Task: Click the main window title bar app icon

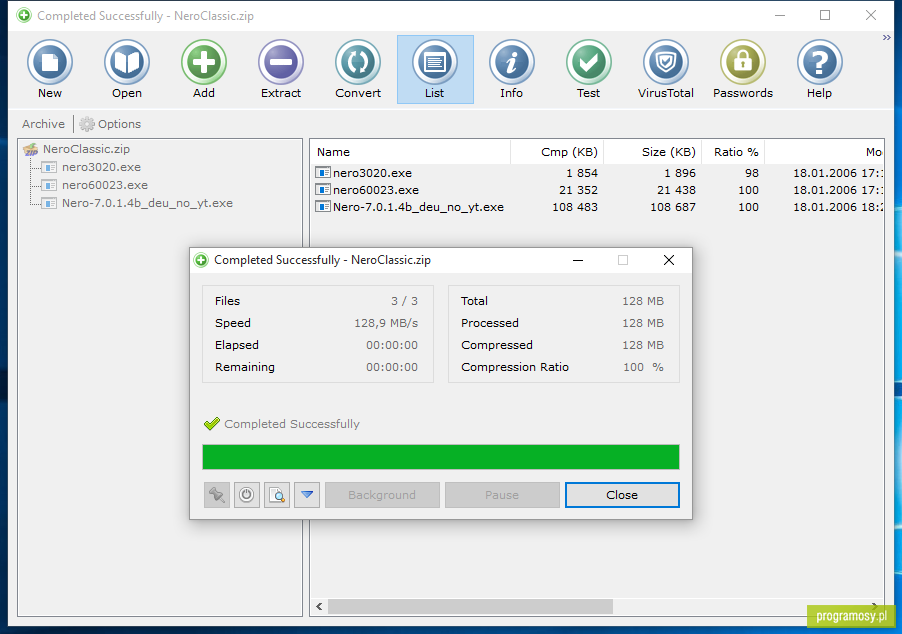Action: [24, 16]
